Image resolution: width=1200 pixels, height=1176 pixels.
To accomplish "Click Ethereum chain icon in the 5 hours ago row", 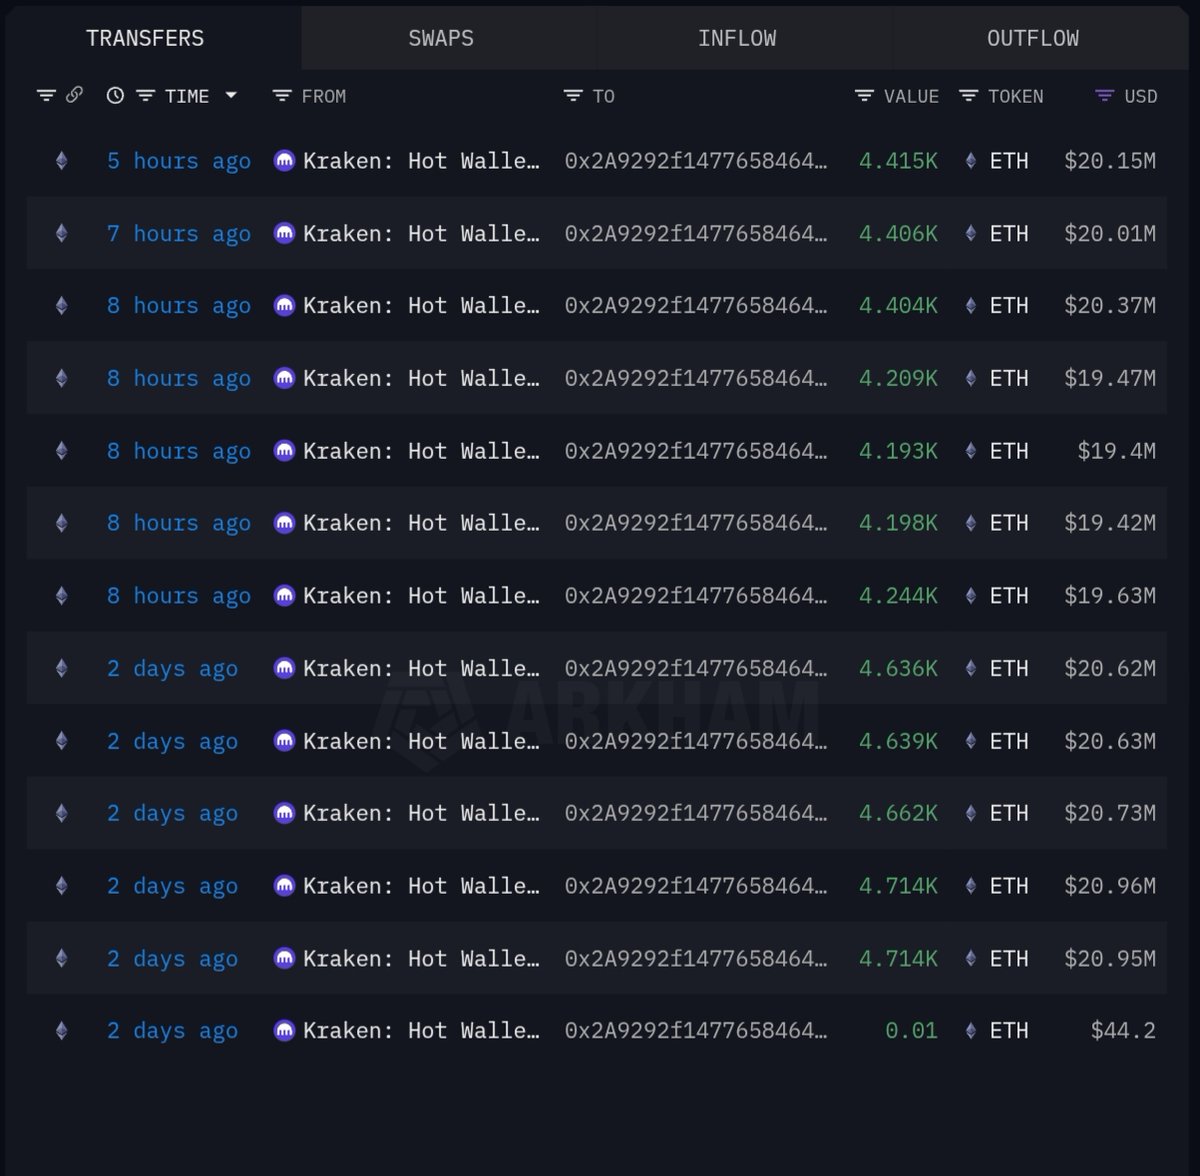I will (62, 161).
